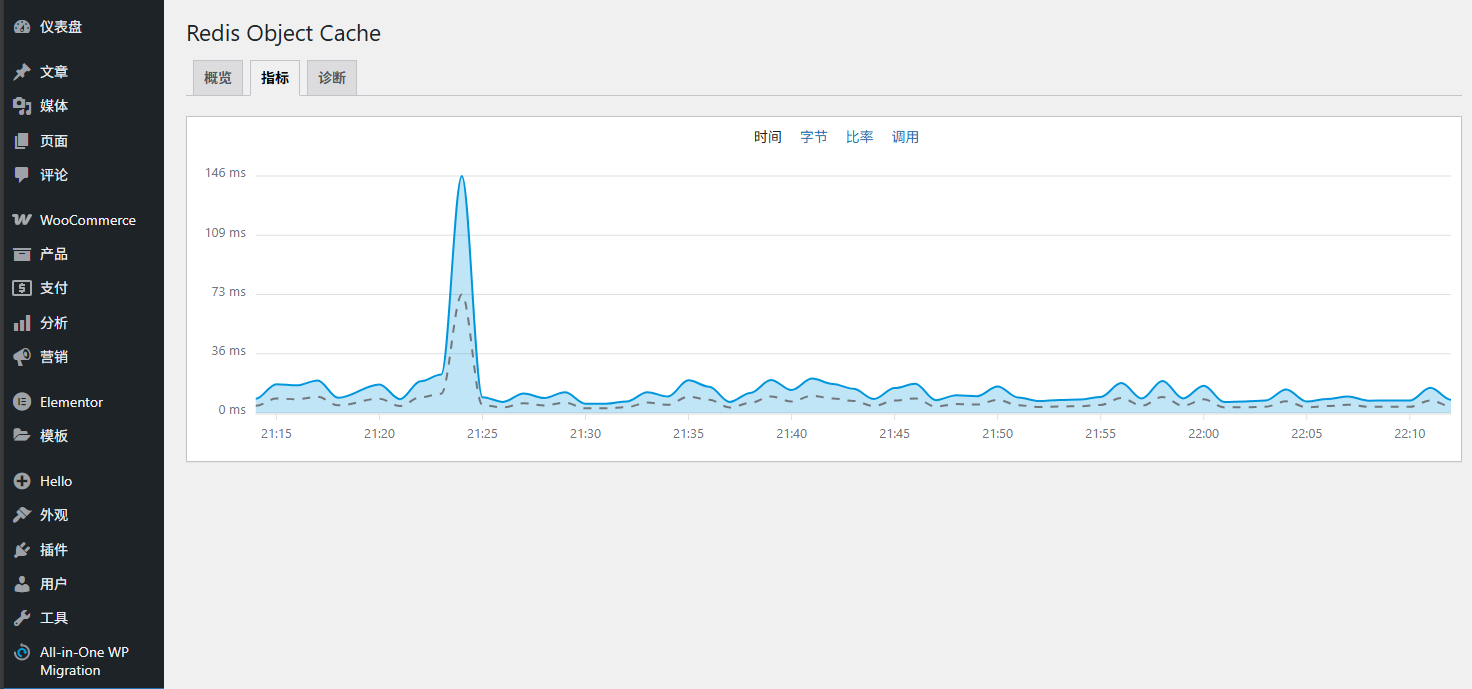Open the Elementor menu item

tap(71, 402)
